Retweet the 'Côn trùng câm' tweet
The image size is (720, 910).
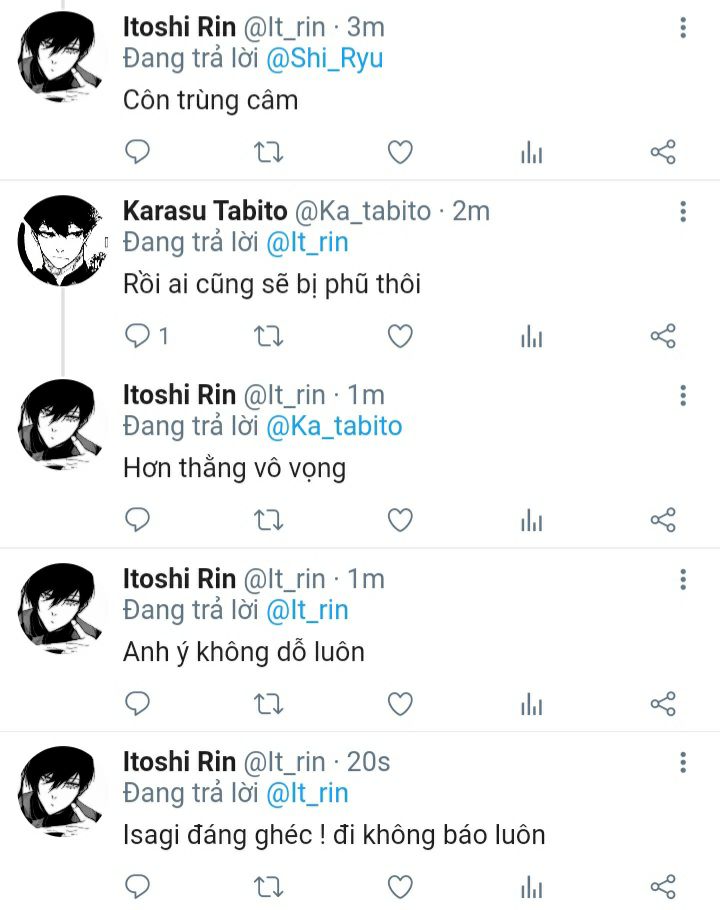tap(269, 152)
